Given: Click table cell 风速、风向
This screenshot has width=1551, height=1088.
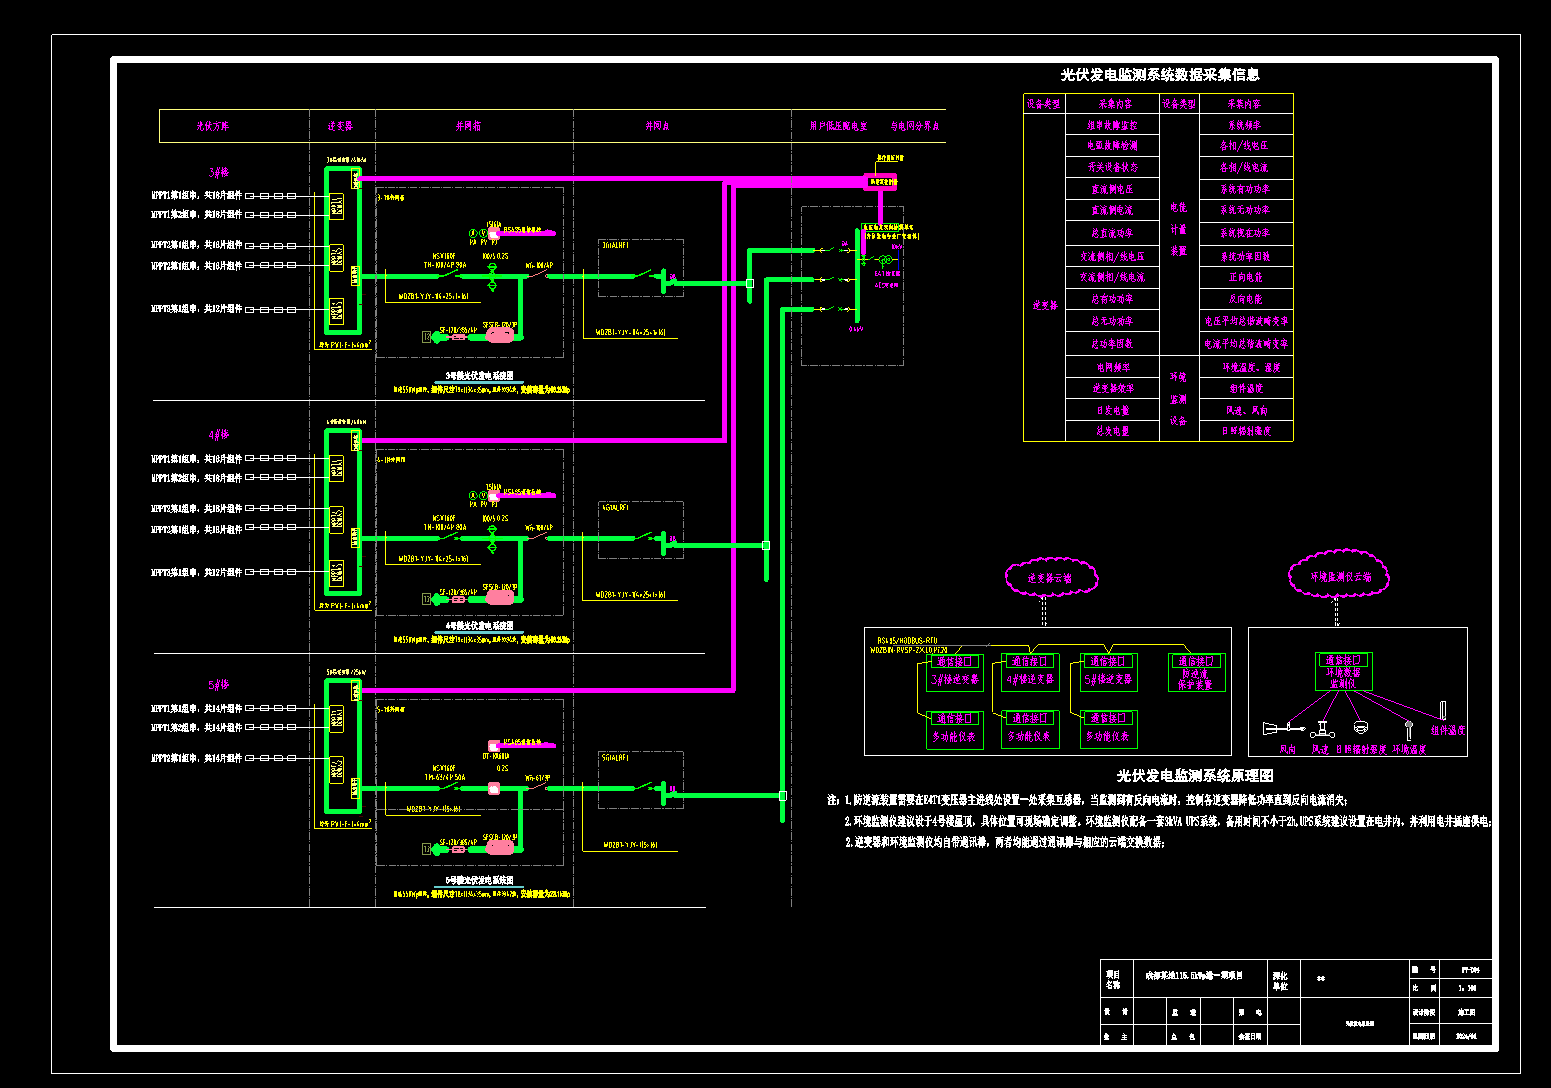Looking at the screenshot, I should (1245, 410).
